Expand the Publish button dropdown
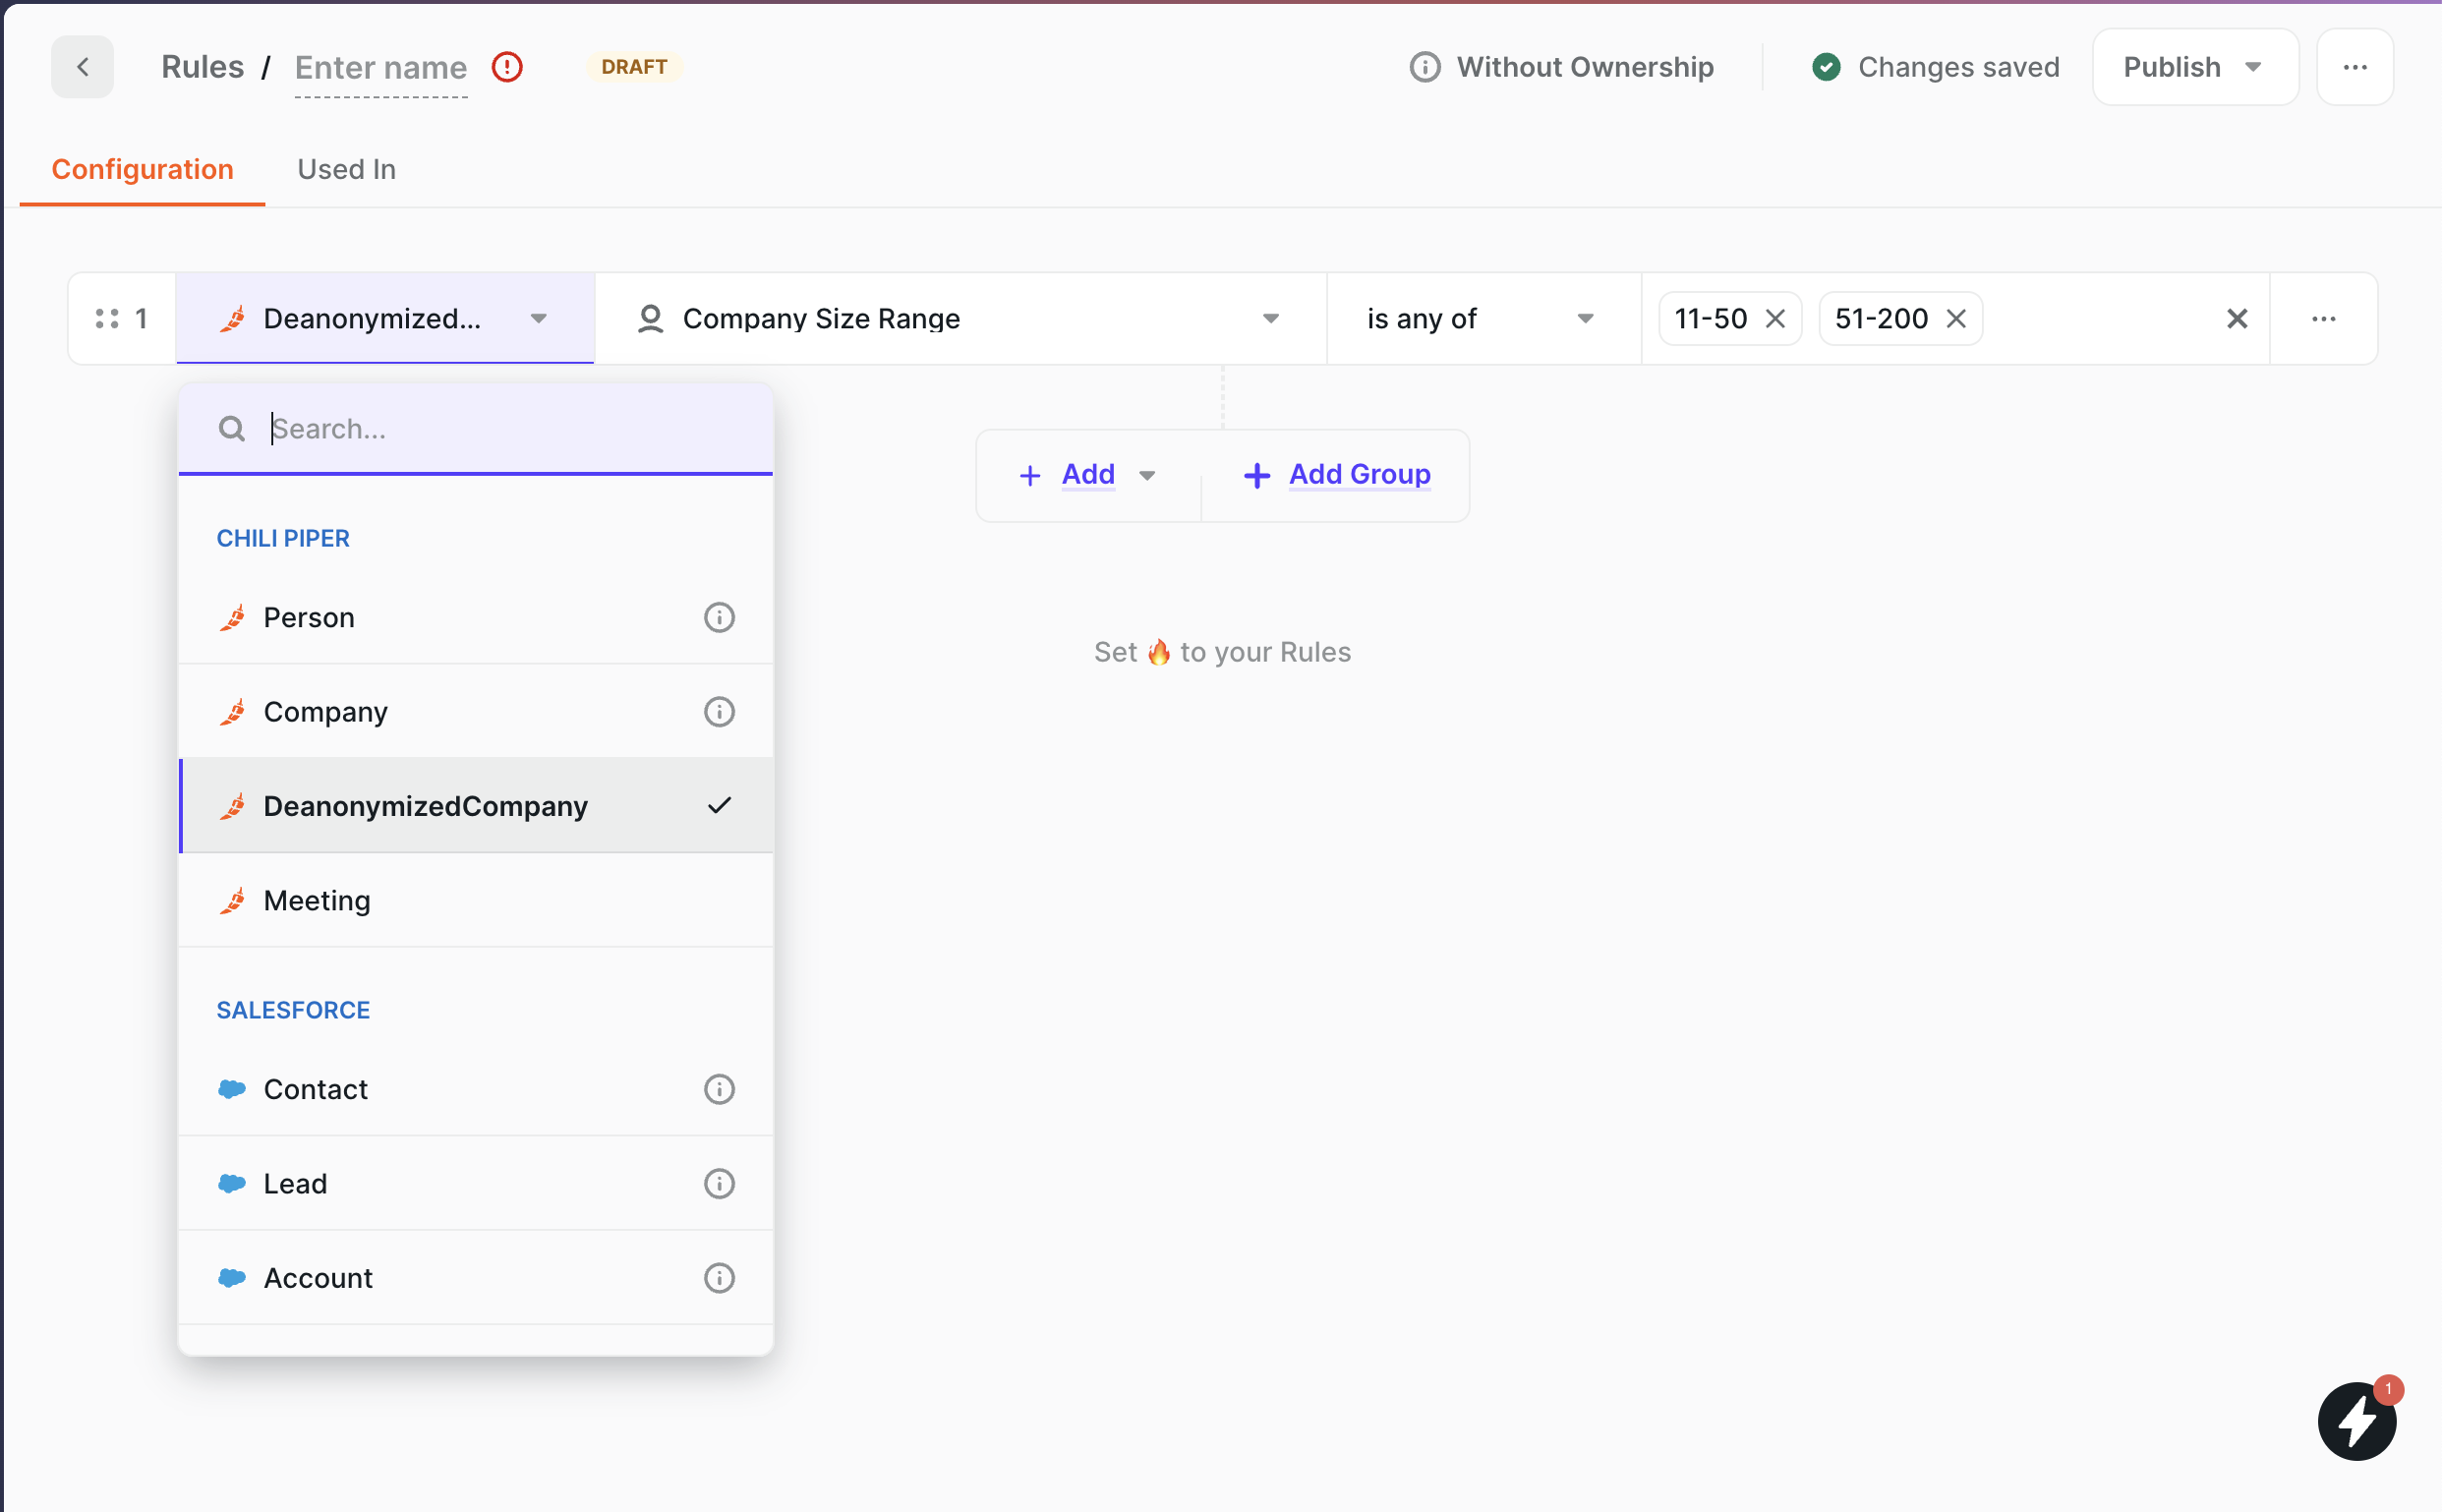 click(2253, 67)
